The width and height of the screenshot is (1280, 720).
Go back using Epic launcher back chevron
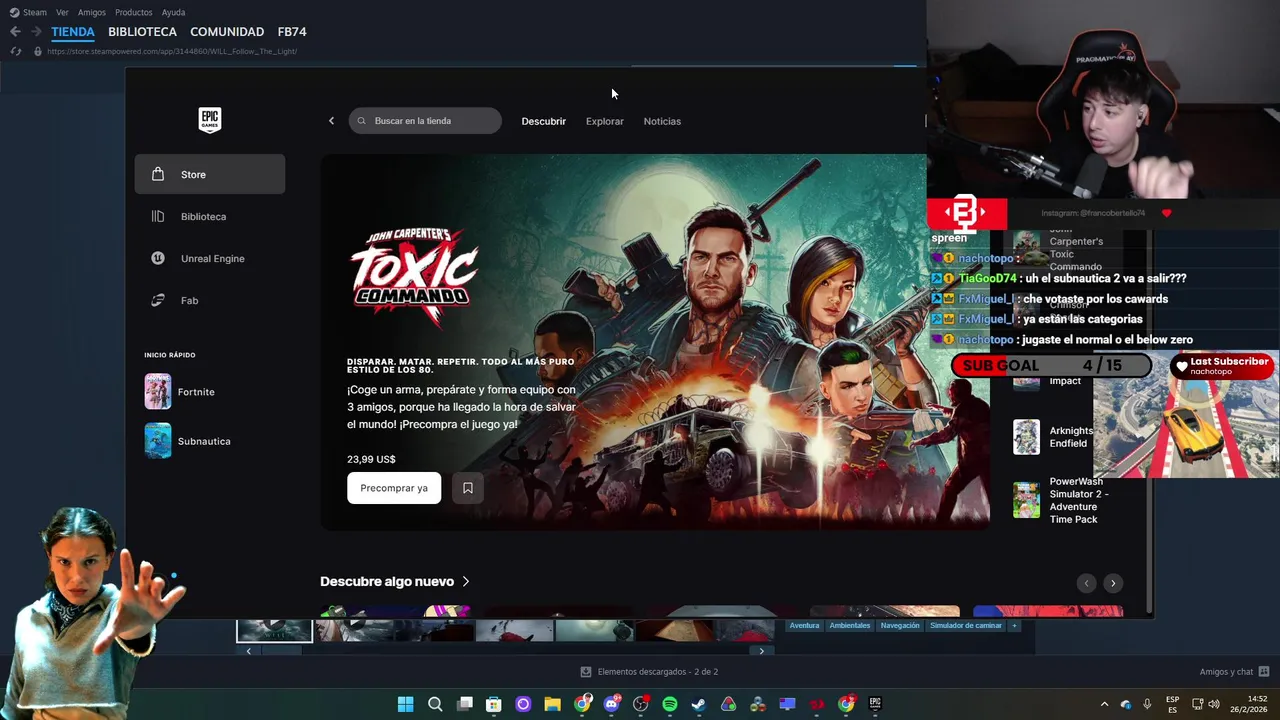pos(331,121)
